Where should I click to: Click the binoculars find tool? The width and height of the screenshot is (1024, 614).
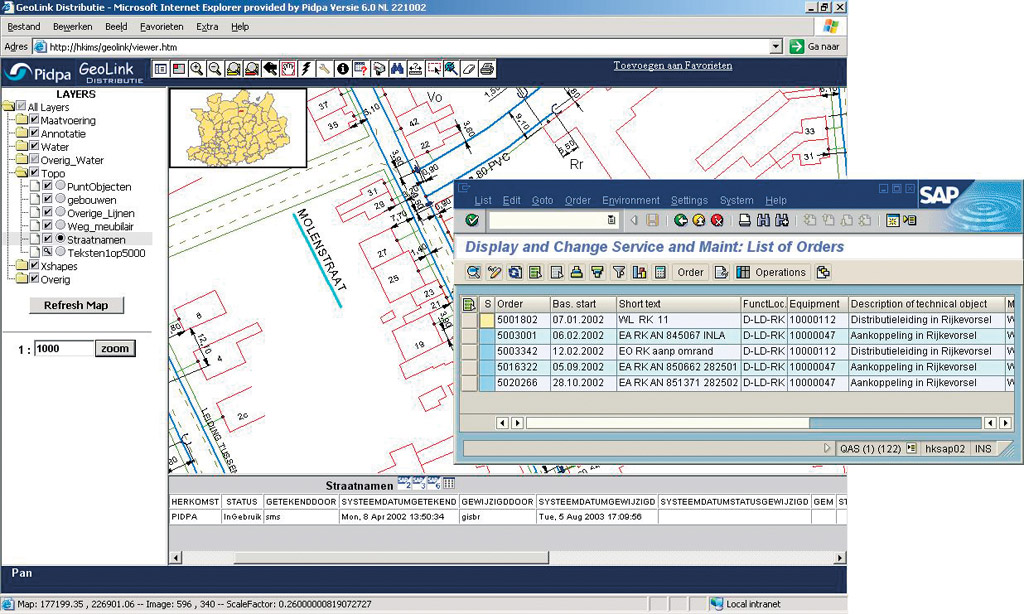(x=396, y=69)
